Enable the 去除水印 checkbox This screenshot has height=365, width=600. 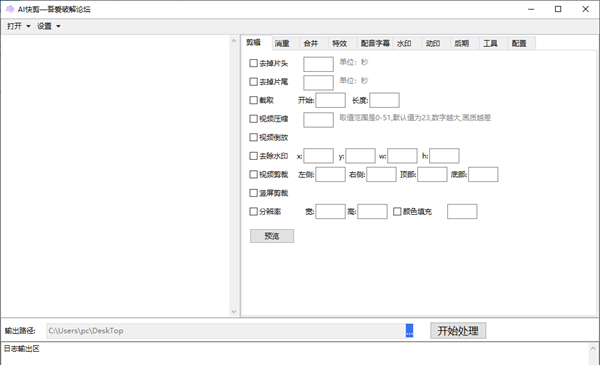[x=253, y=156]
